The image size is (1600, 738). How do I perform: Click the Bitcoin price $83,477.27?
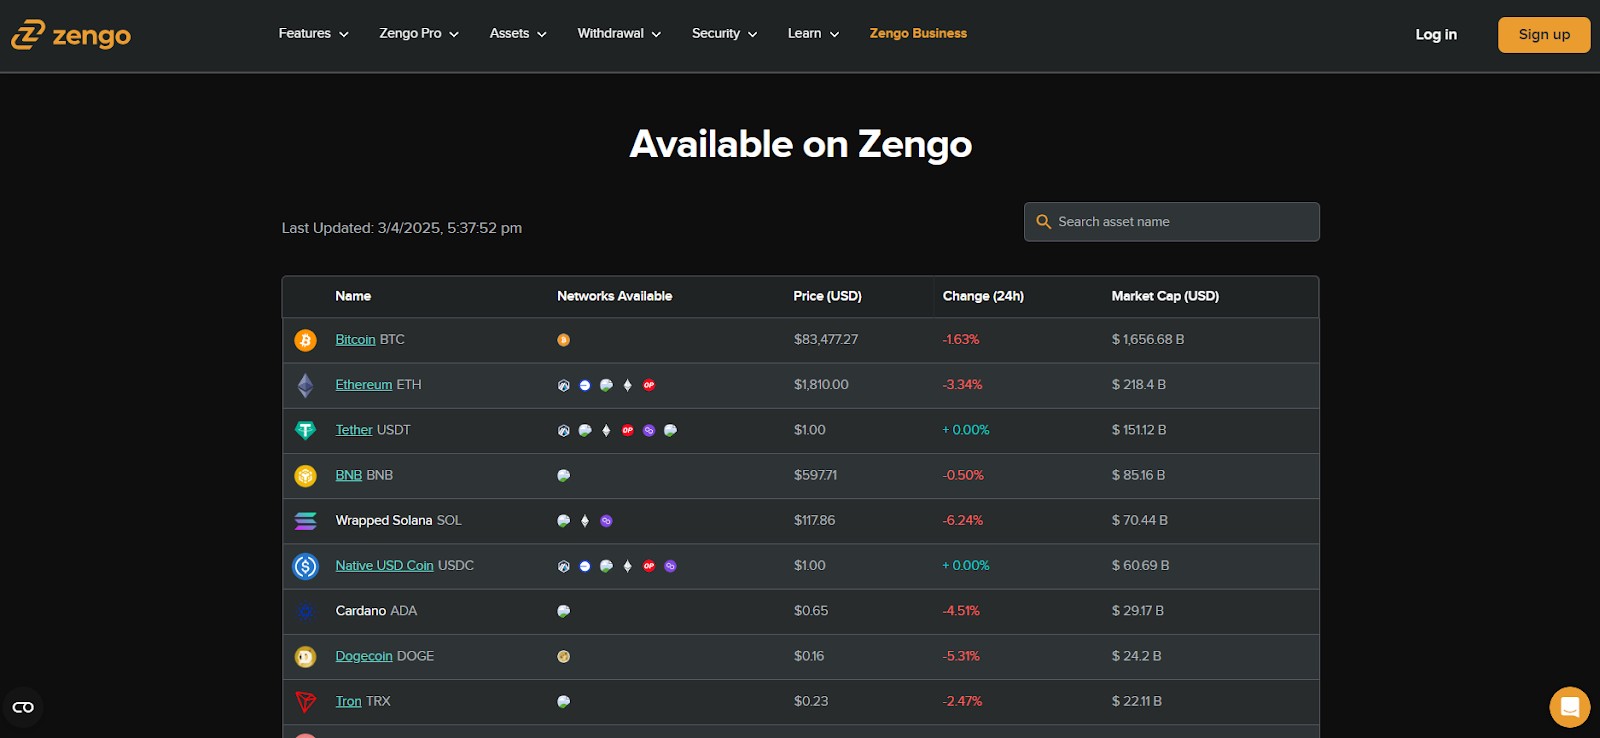pos(826,340)
